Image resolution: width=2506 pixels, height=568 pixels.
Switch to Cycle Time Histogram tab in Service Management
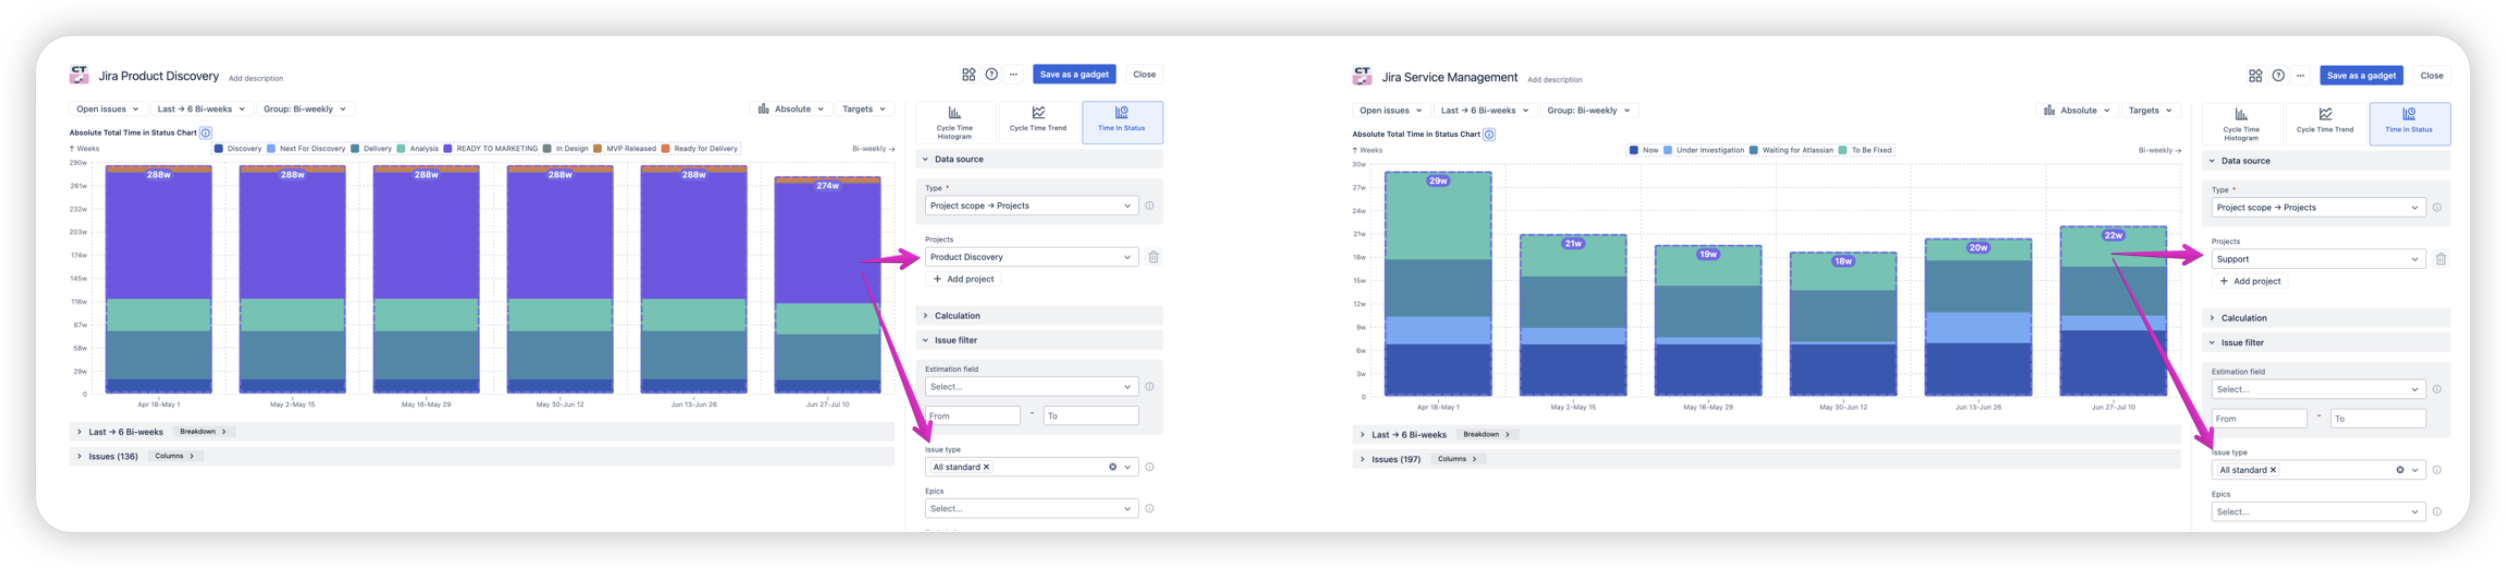click(2241, 124)
